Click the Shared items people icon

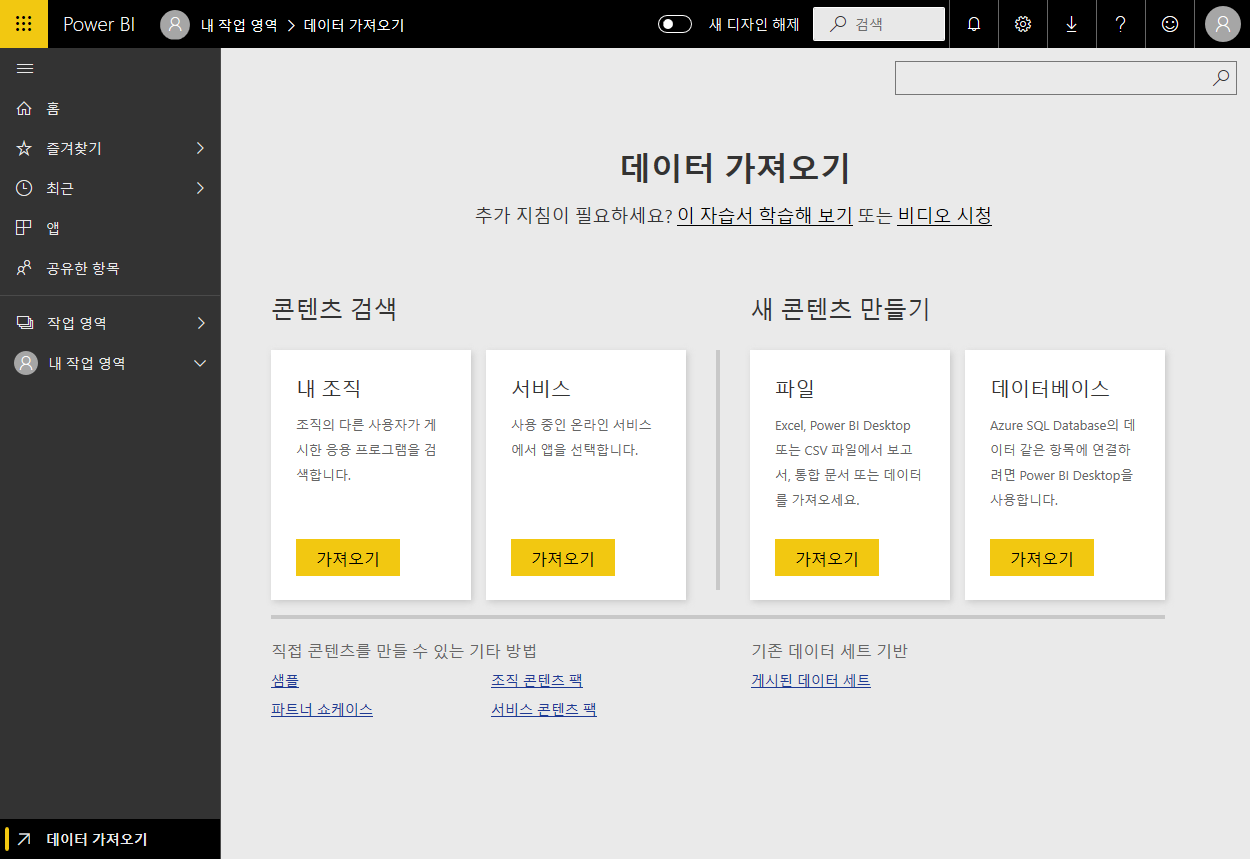[25, 268]
